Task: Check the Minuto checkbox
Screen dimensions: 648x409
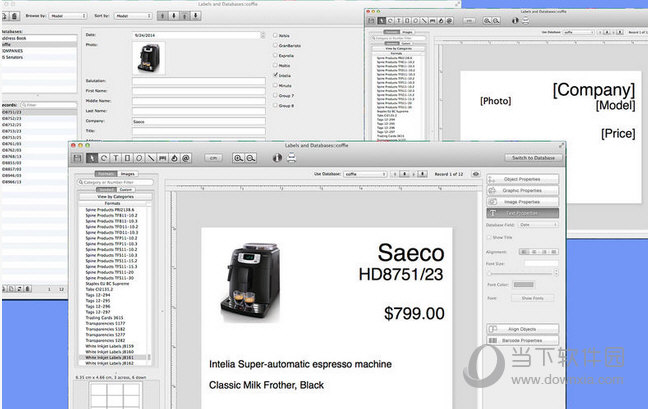Action: [275, 85]
